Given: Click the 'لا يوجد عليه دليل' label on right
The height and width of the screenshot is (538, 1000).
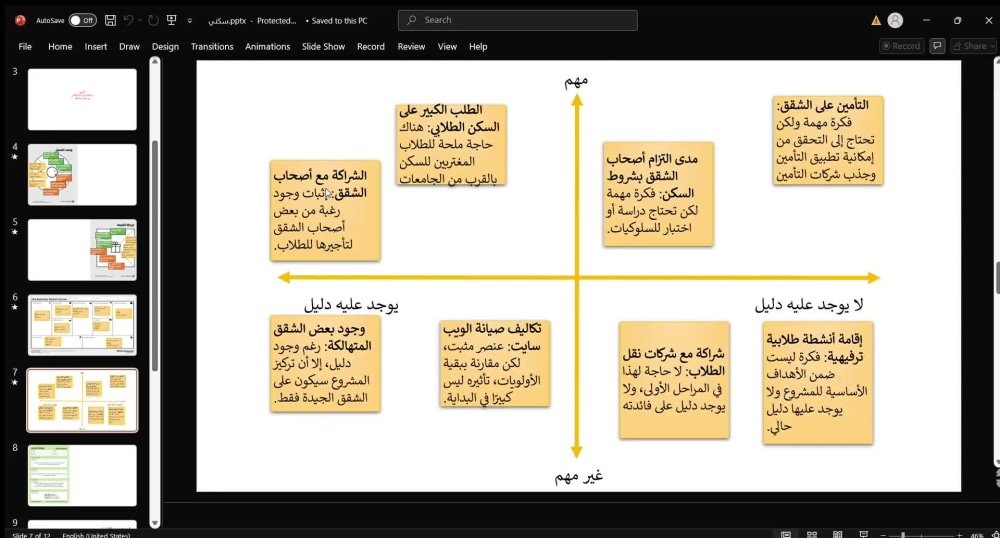Looking at the screenshot, I should tap(809, 305).
